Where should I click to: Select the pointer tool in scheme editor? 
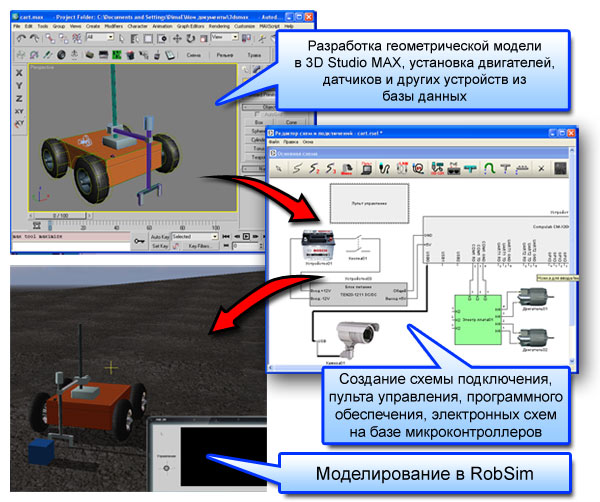[x=279, y=168]
